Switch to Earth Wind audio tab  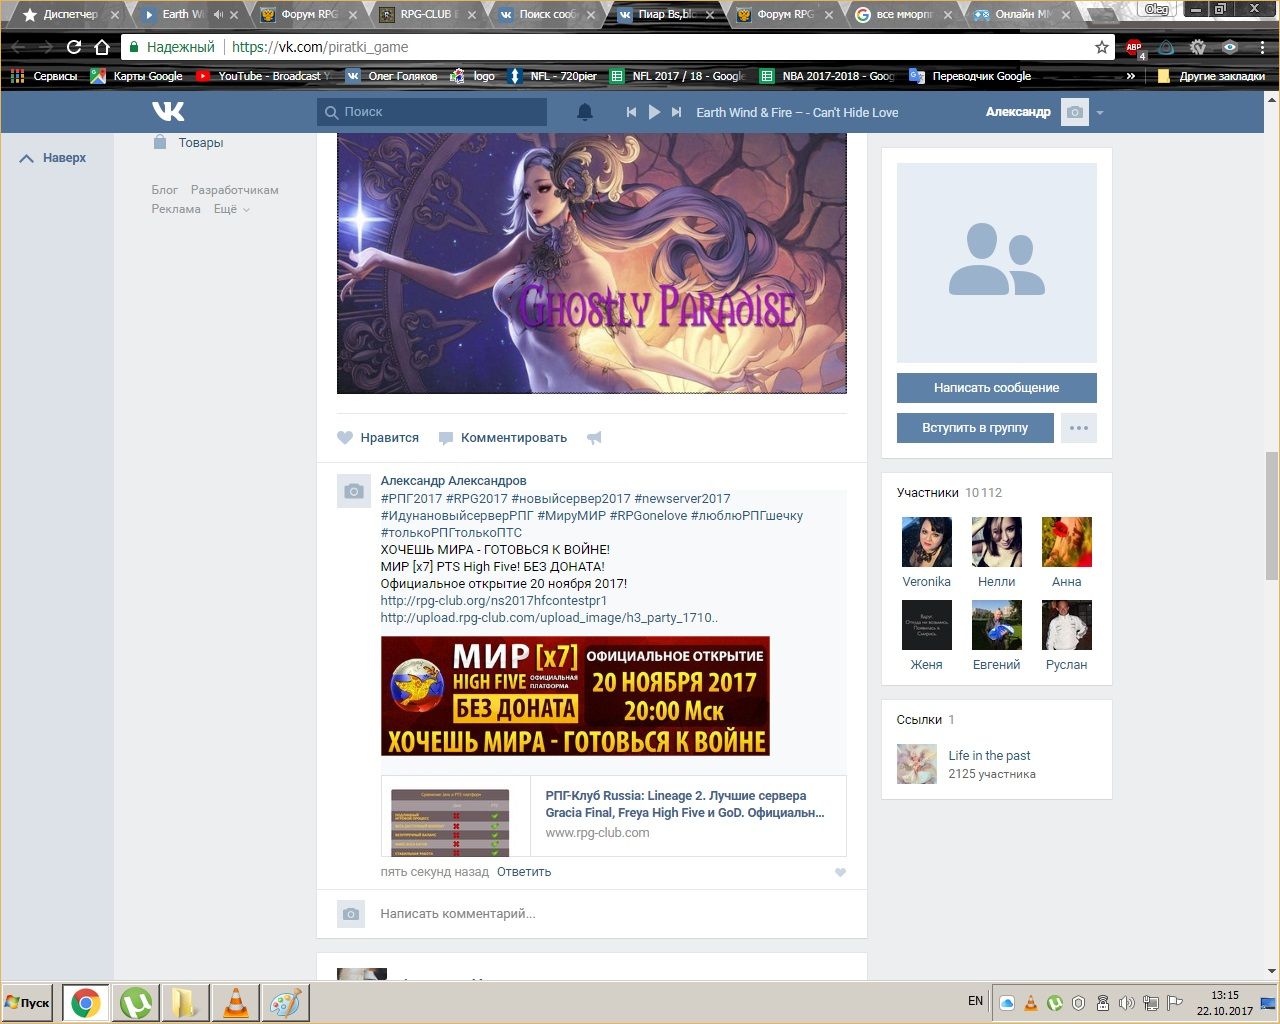coord(189,15)
